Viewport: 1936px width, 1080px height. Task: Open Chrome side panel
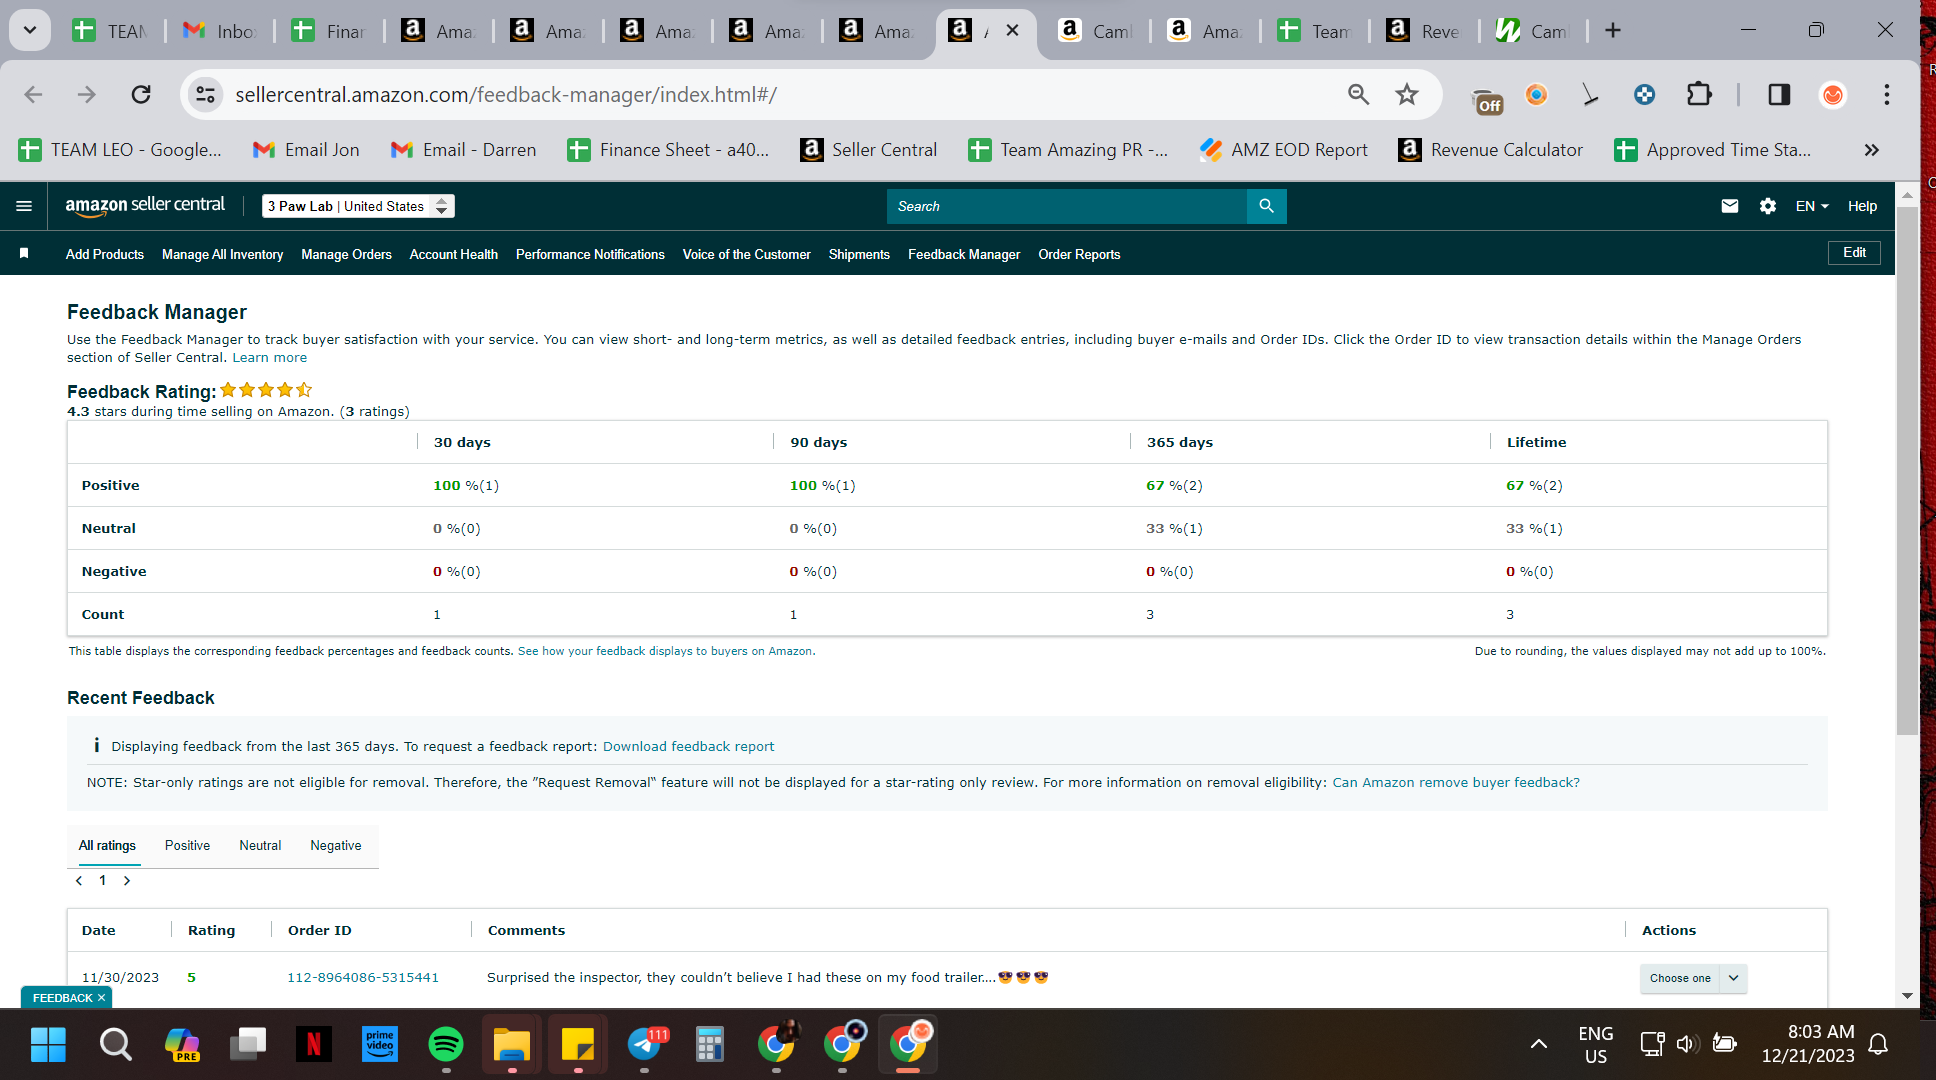pyautogui.click(x=1779, y=94)
